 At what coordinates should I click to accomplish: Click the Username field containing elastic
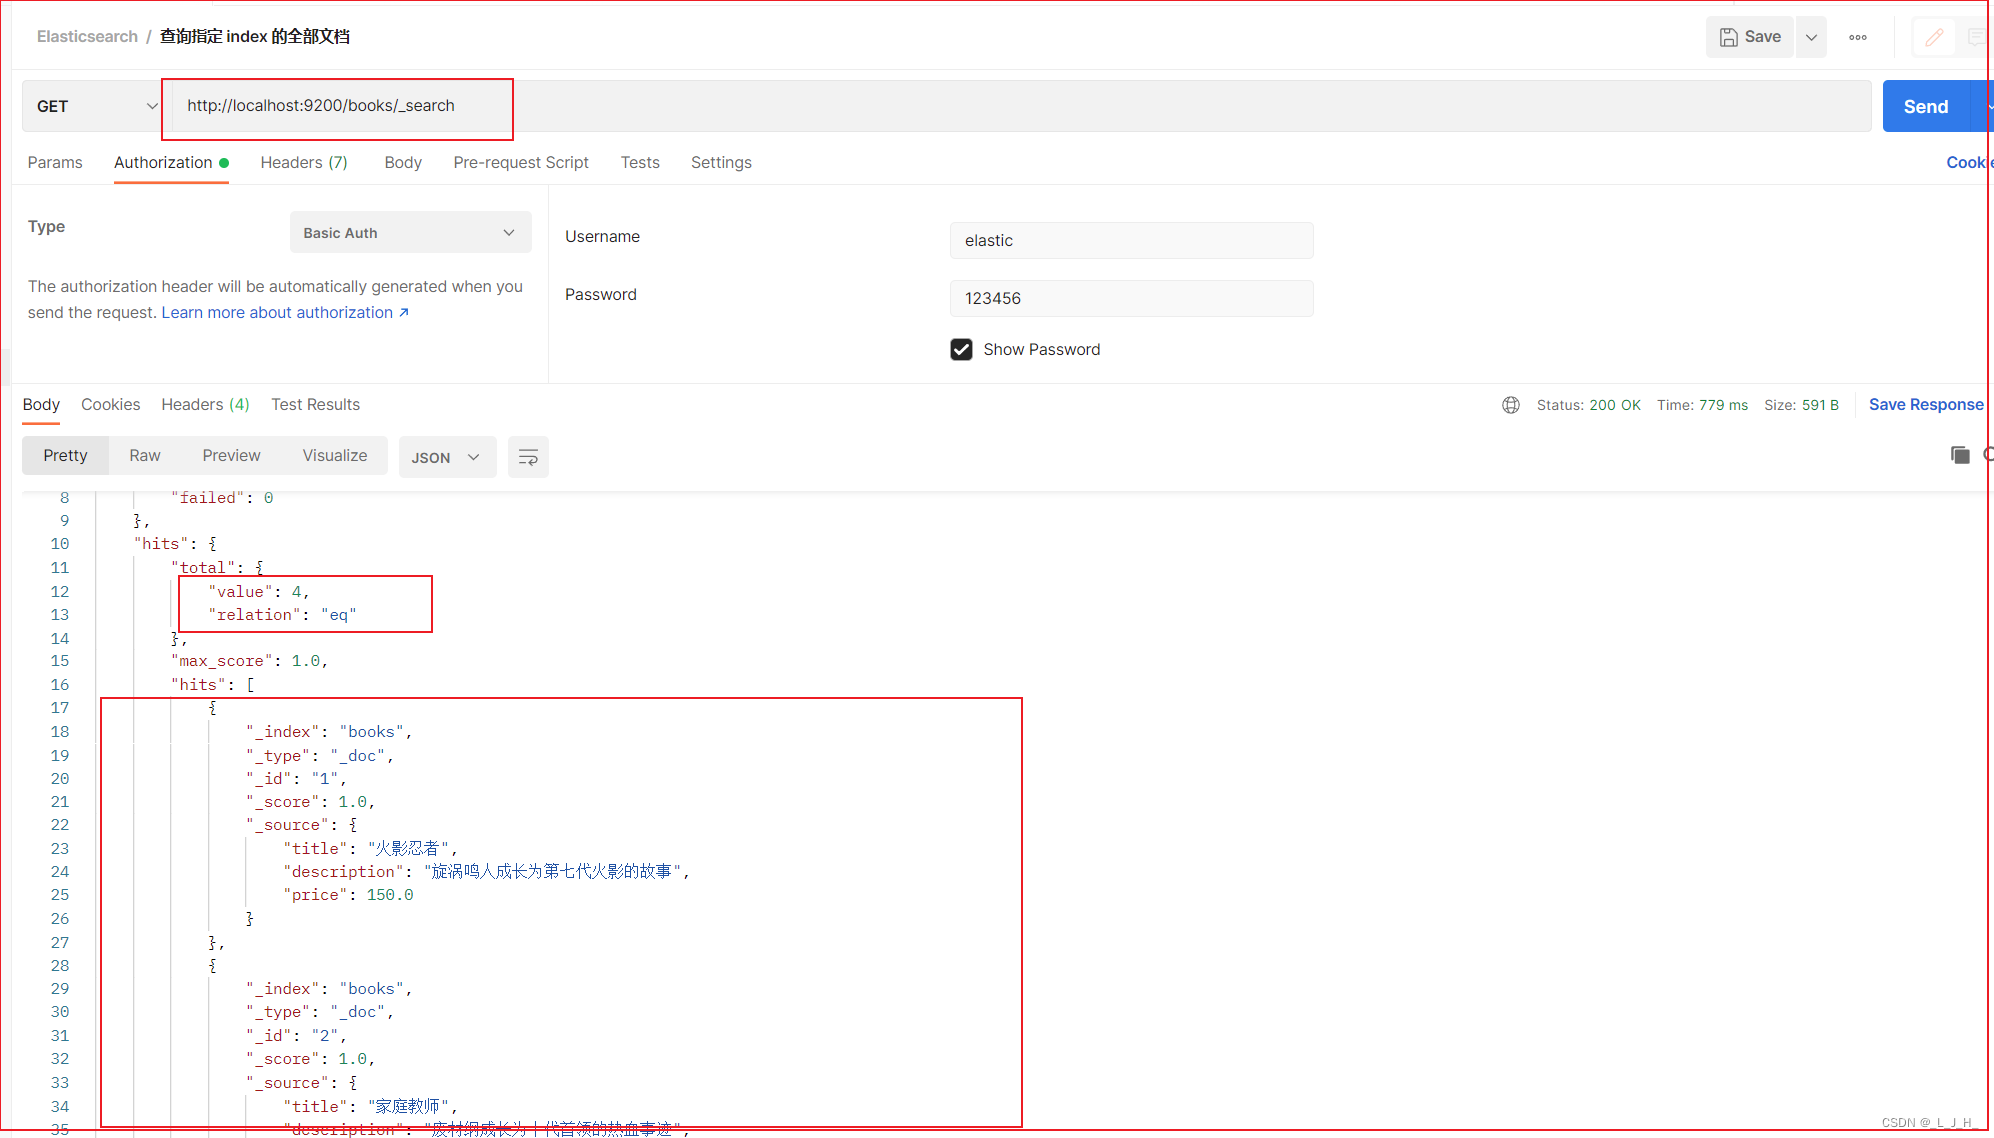tap(1130, 240)
